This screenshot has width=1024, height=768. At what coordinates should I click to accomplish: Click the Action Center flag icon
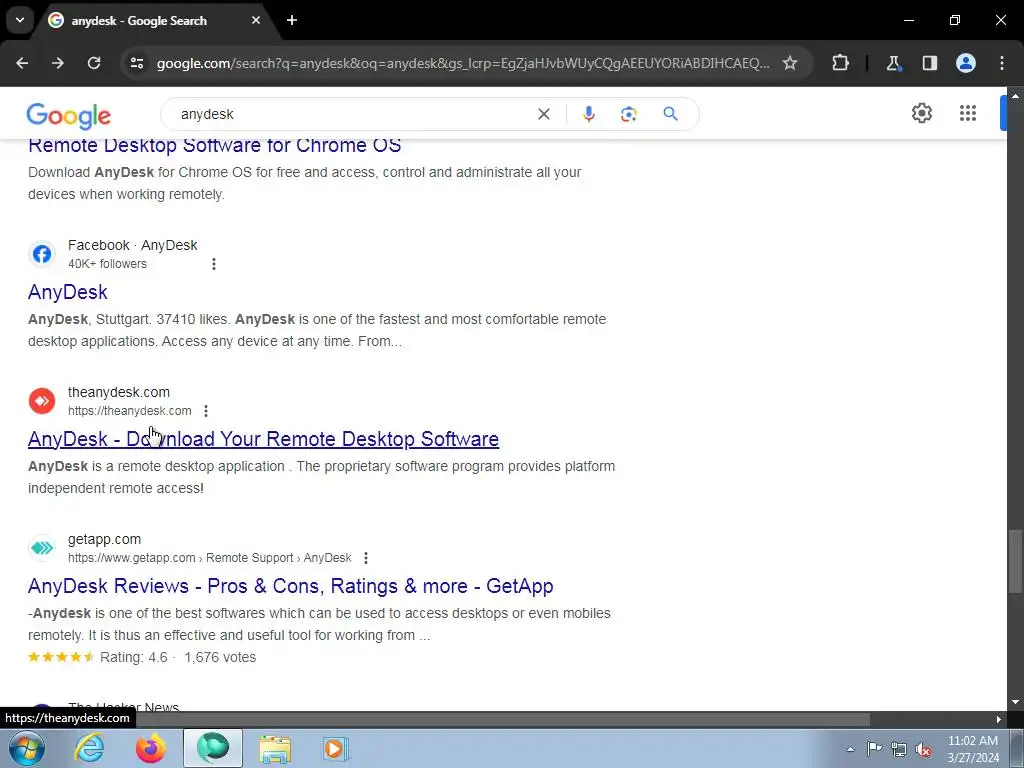point(874,749)
